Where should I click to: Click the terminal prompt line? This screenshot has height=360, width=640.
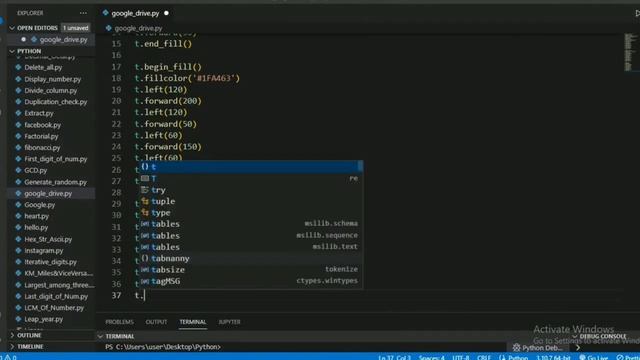[x=163, y=347]
